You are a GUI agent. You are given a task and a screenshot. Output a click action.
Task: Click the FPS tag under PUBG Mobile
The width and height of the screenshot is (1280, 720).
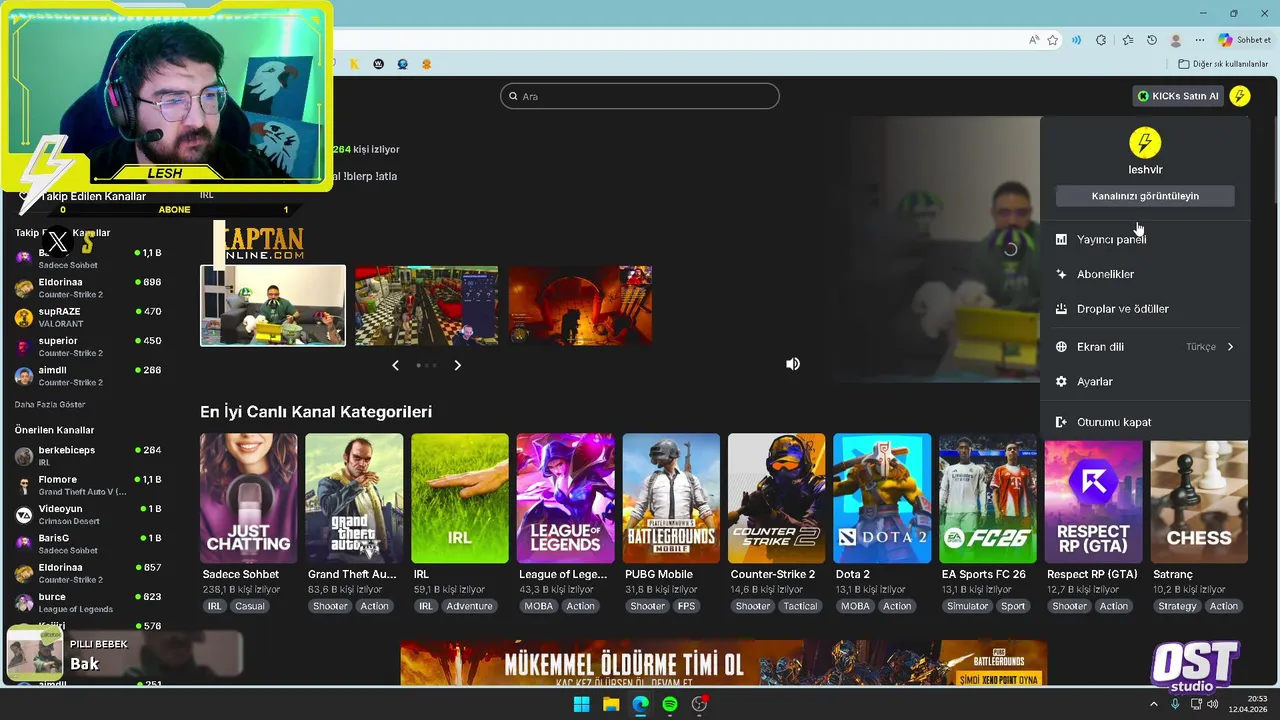tap(686, 606)
